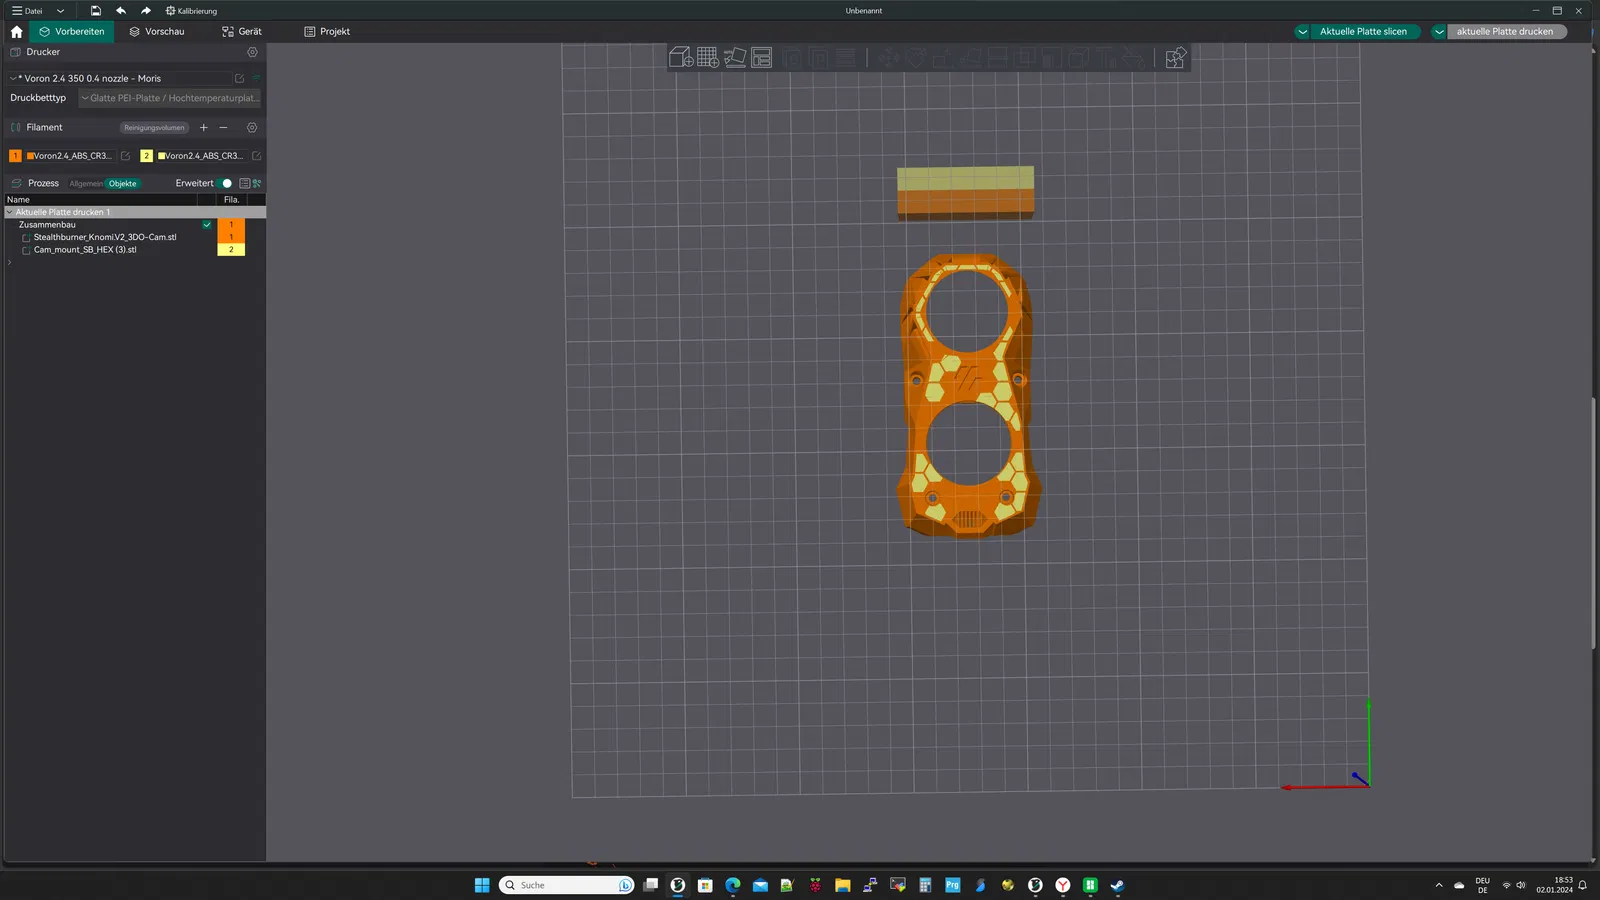
Task: Toggle the Erweitert advanced mode switch
Action: (x=225, y=184)
